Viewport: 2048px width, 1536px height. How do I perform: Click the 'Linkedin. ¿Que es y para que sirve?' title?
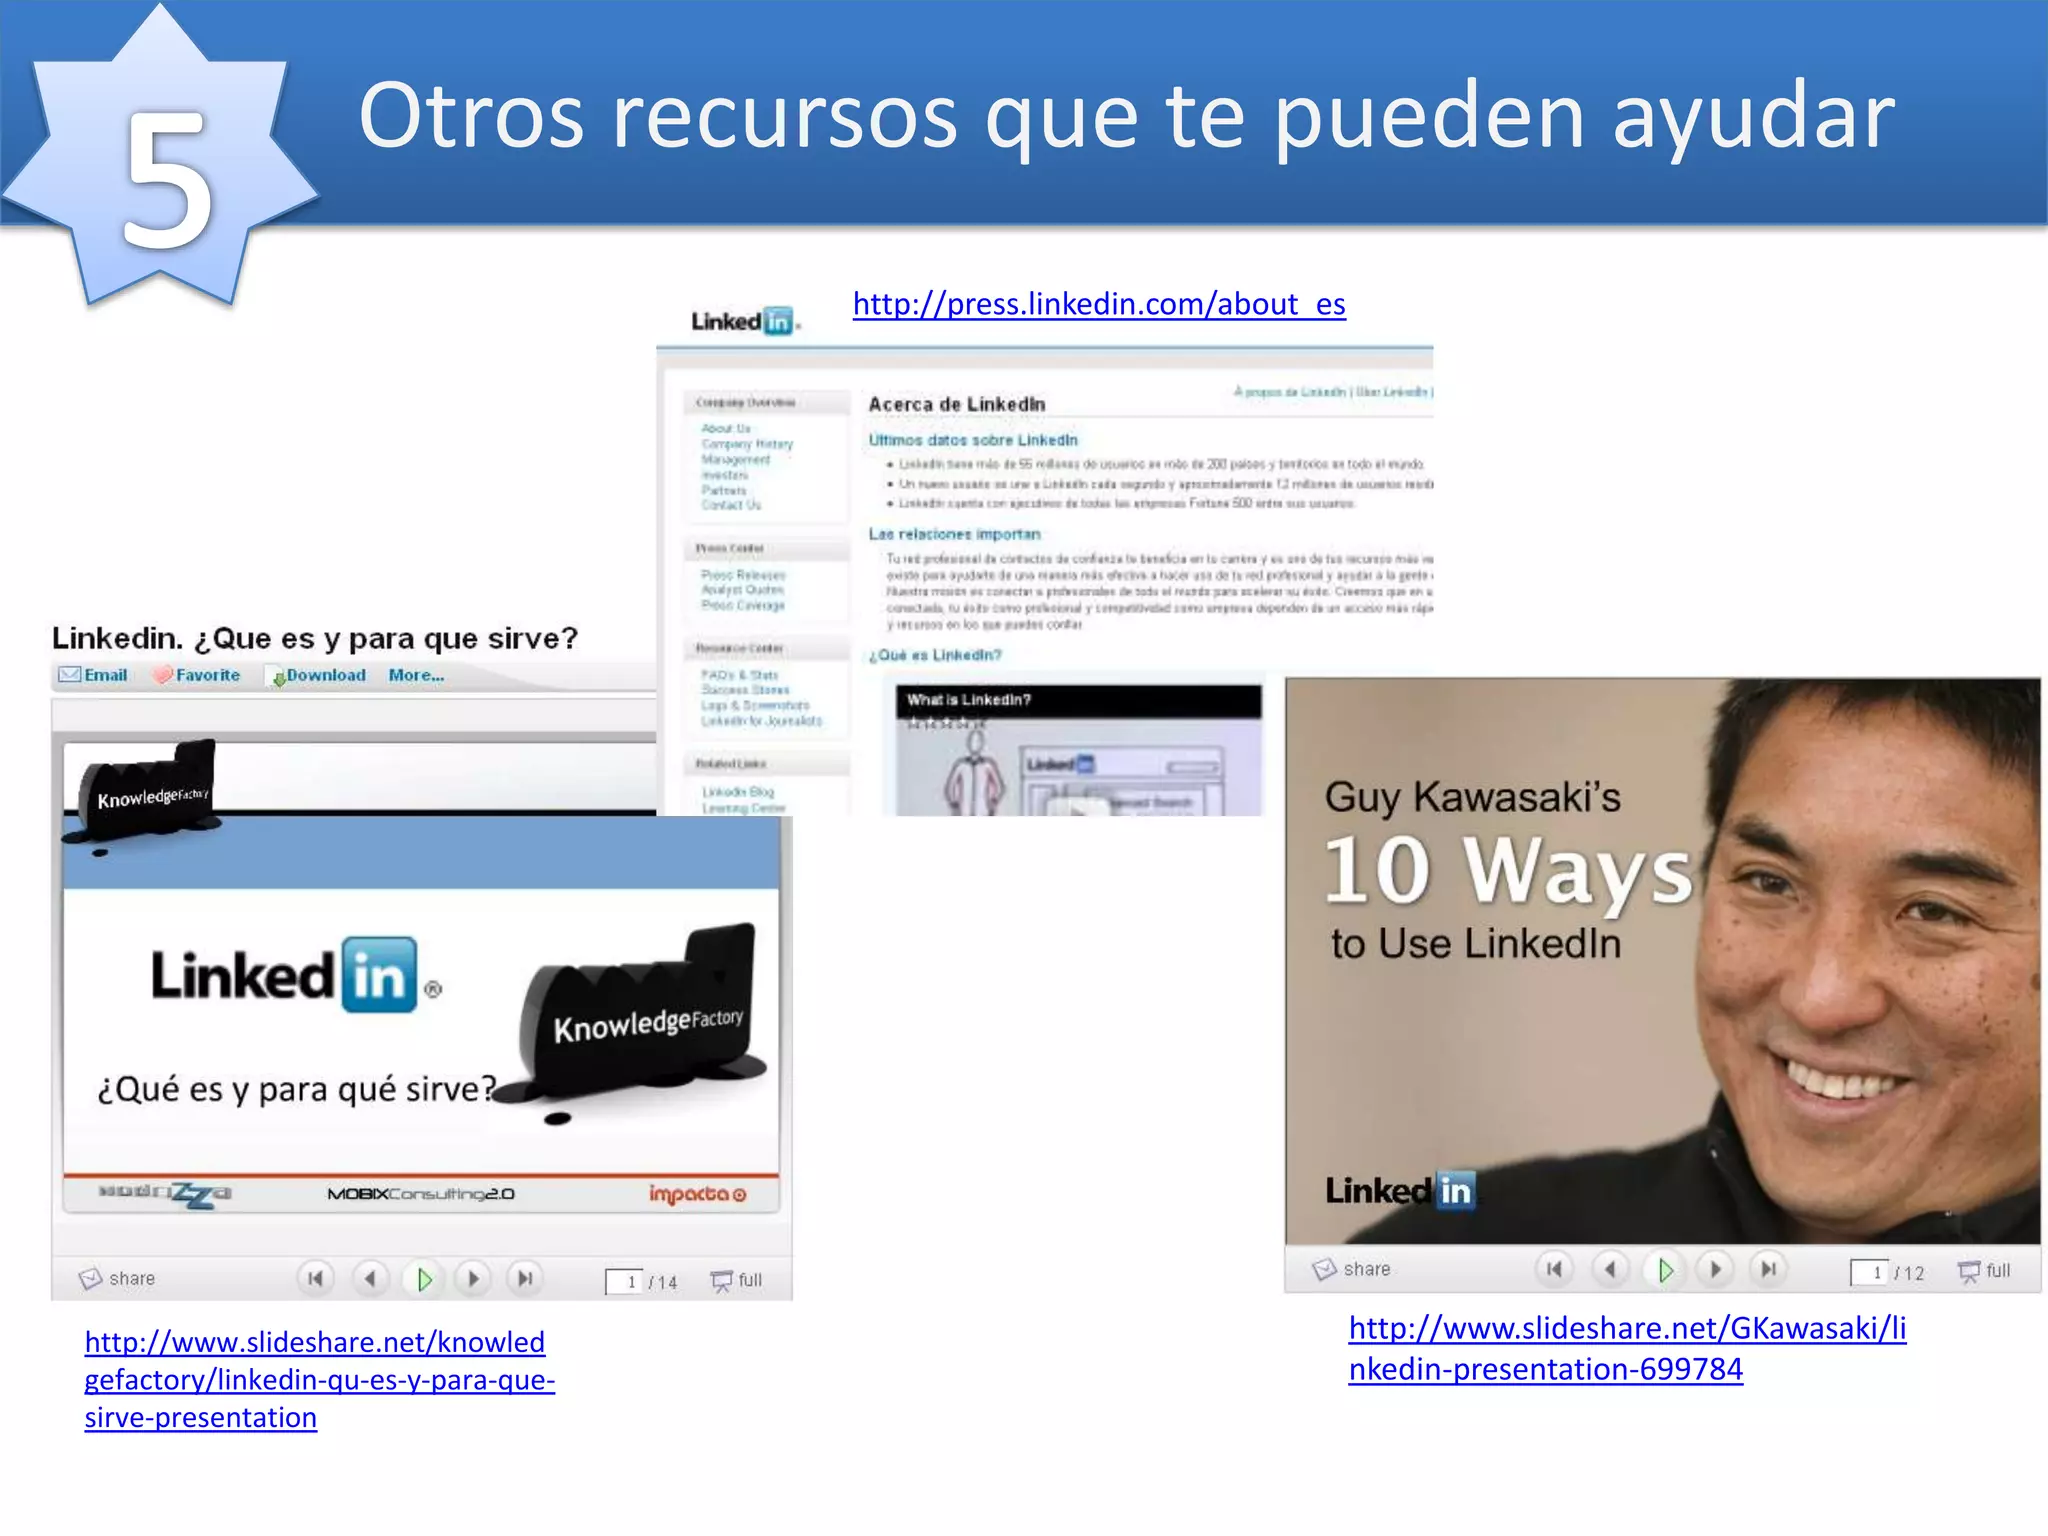pyautogui.click(x=315, y=638)
